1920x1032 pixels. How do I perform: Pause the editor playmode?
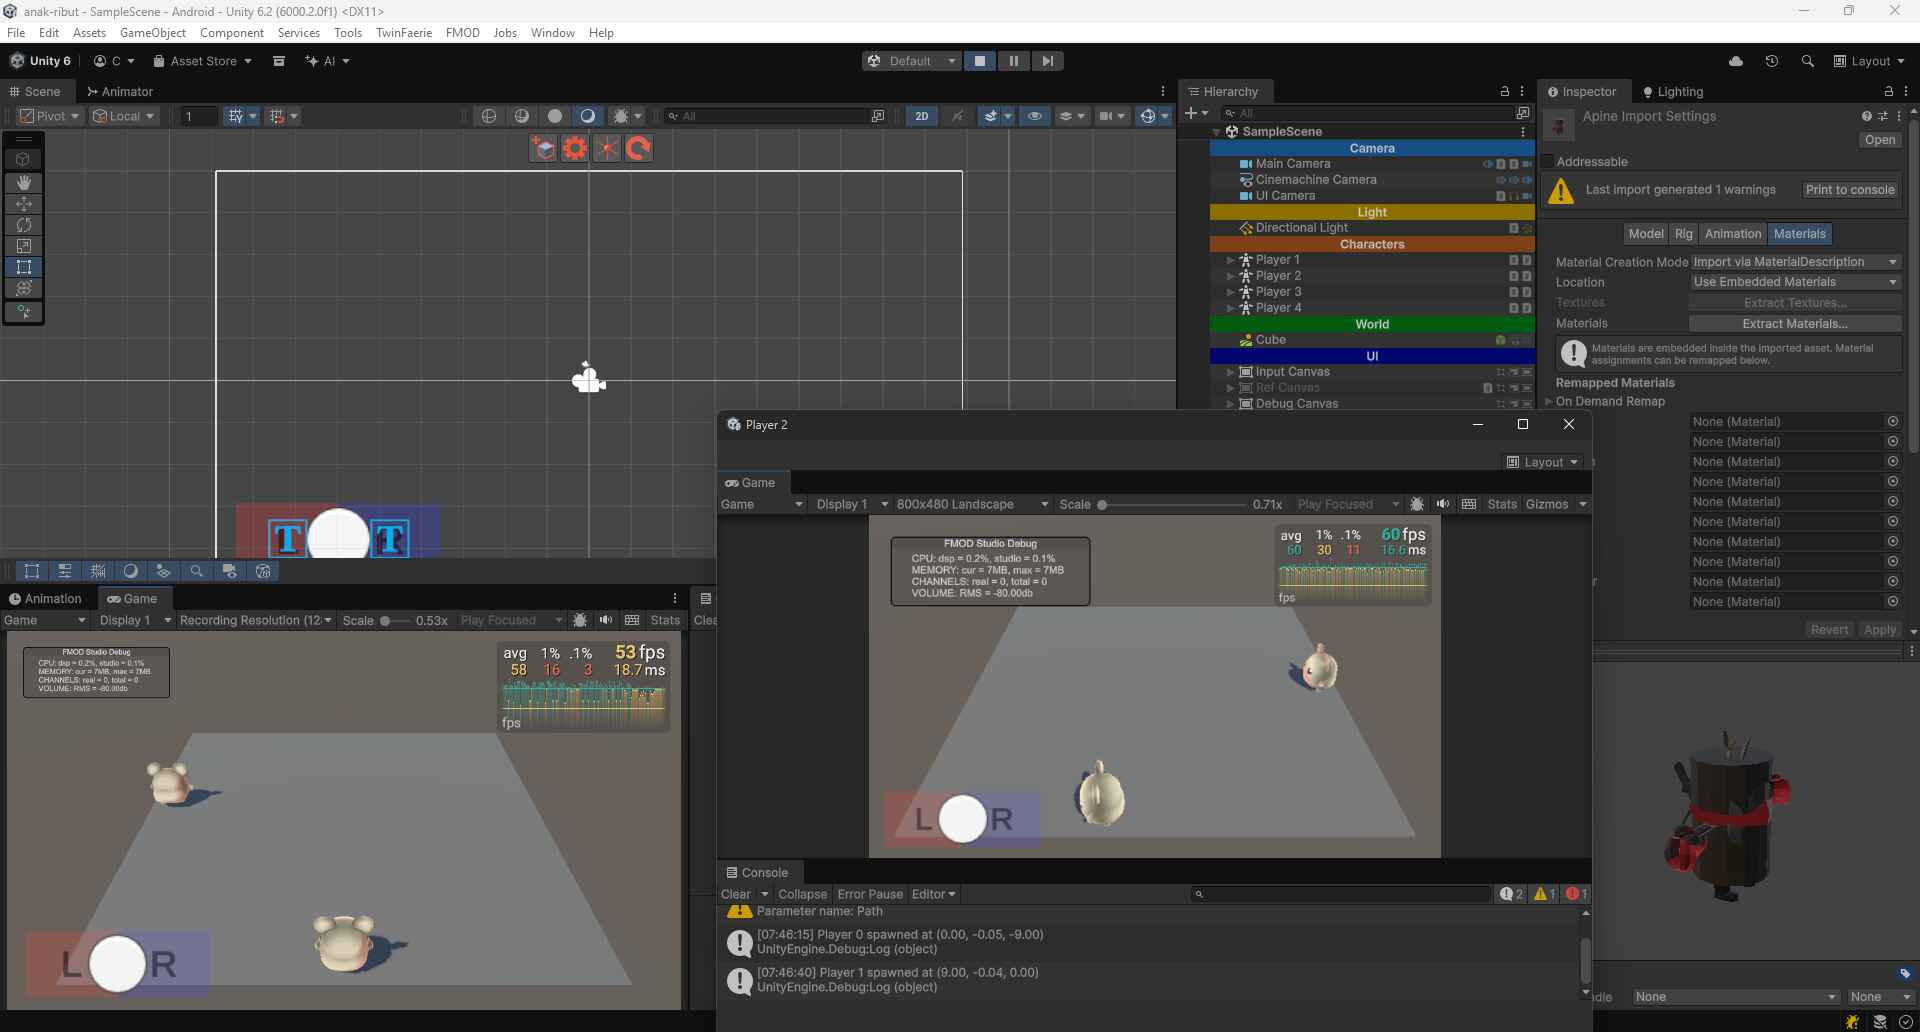(x=1014, y=61)
